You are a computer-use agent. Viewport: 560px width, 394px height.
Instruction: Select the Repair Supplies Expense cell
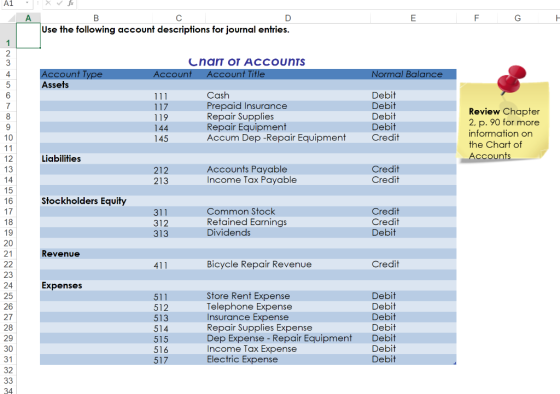pyautogui.click(x=288, y=328)
